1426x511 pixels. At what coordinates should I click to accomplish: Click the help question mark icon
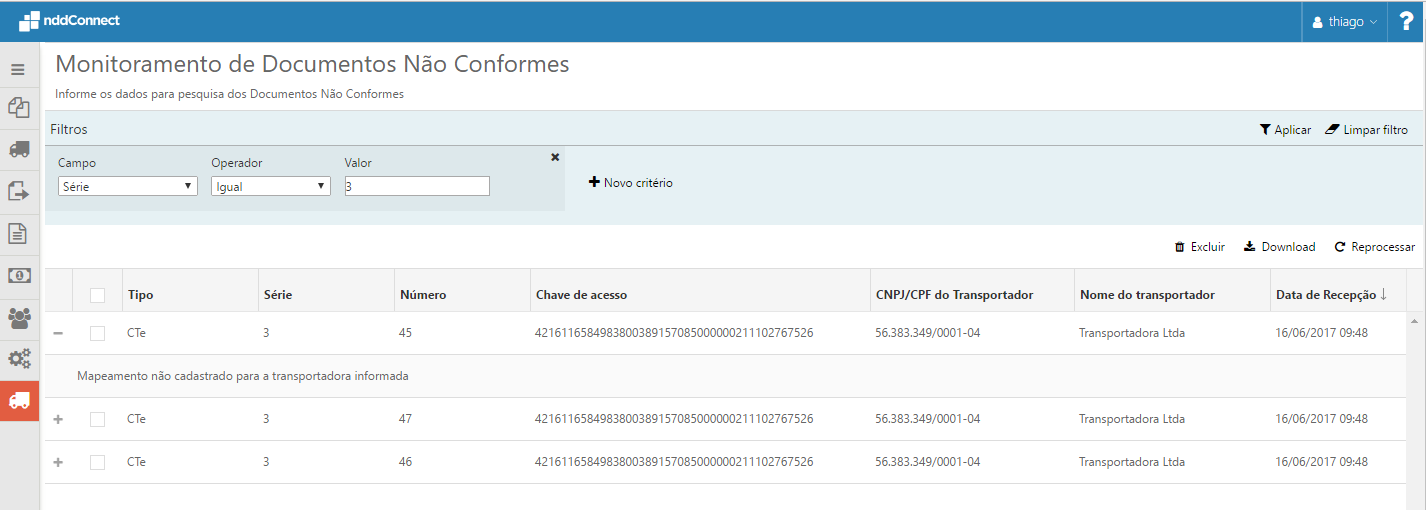pos(1406,21)
